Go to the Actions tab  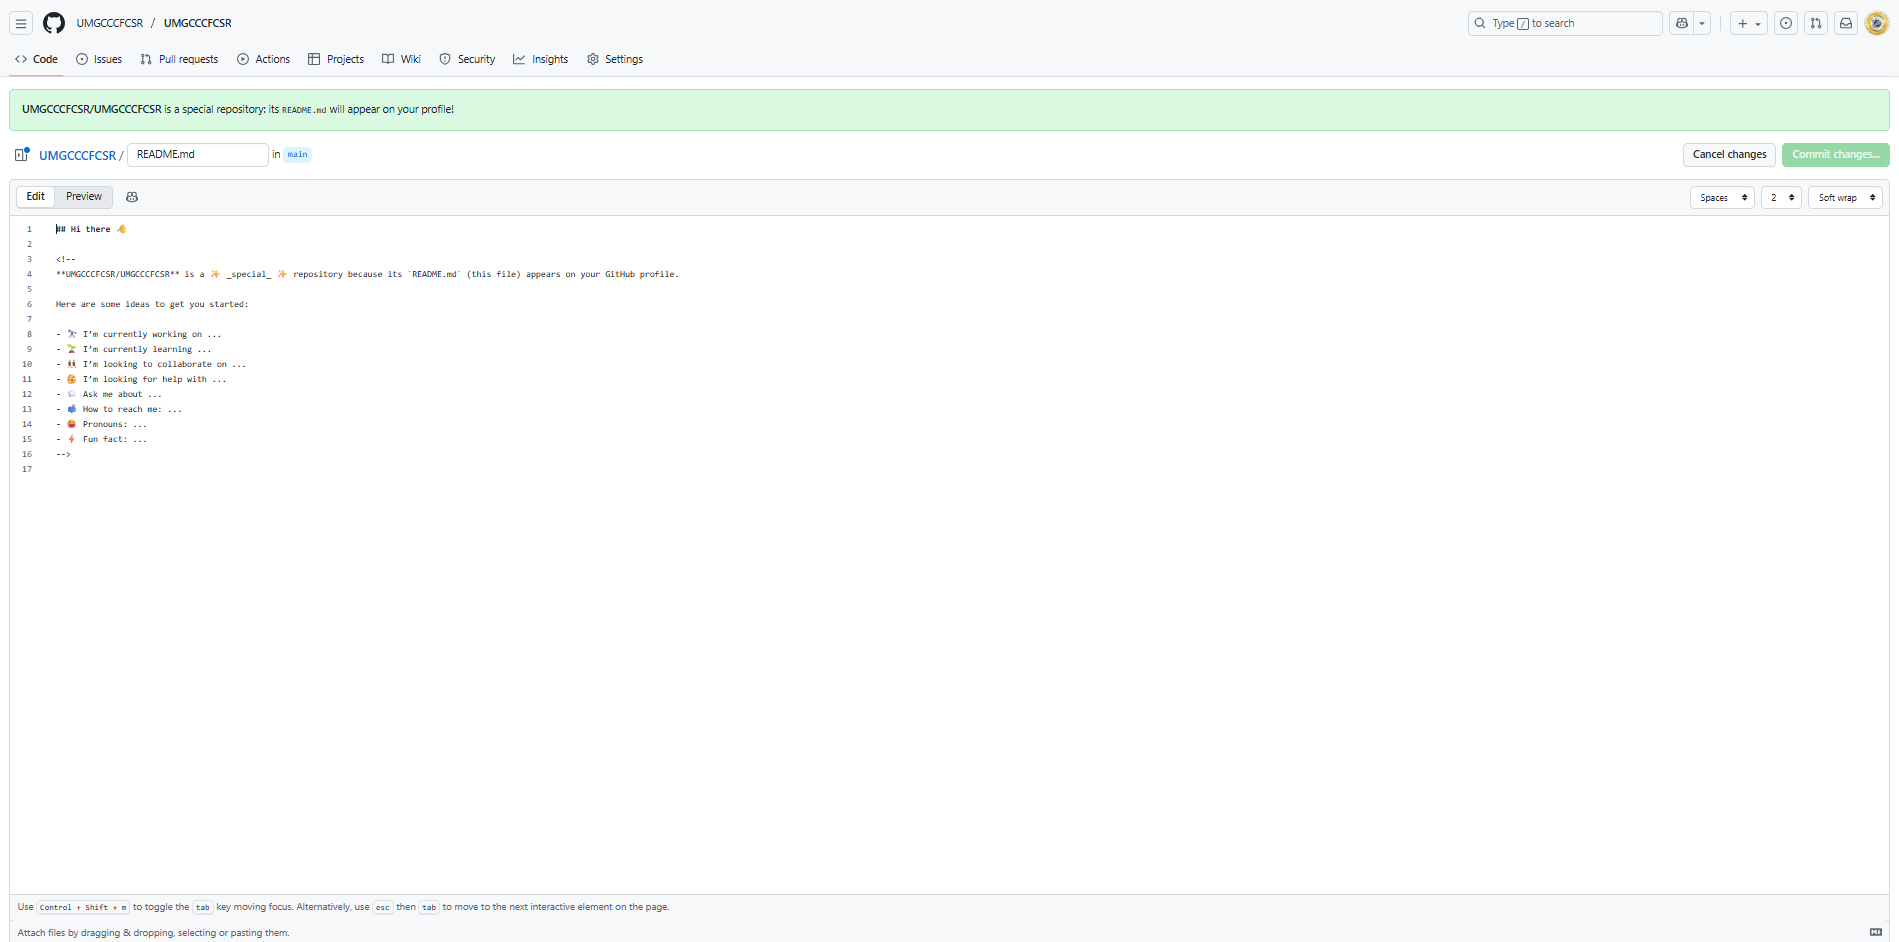264,59
